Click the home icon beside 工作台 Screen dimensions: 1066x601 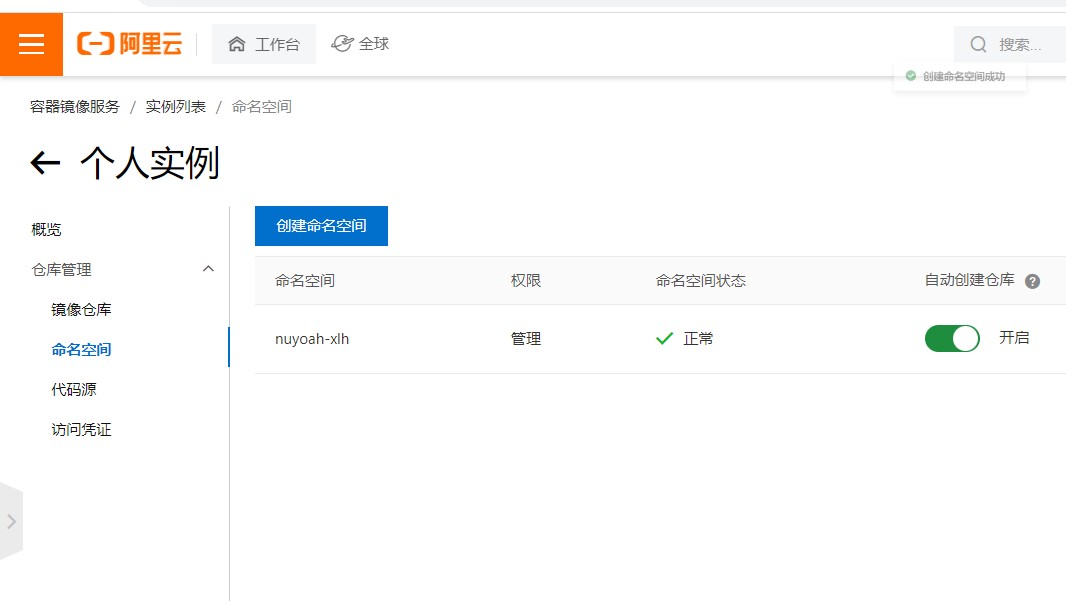[237, 44]
